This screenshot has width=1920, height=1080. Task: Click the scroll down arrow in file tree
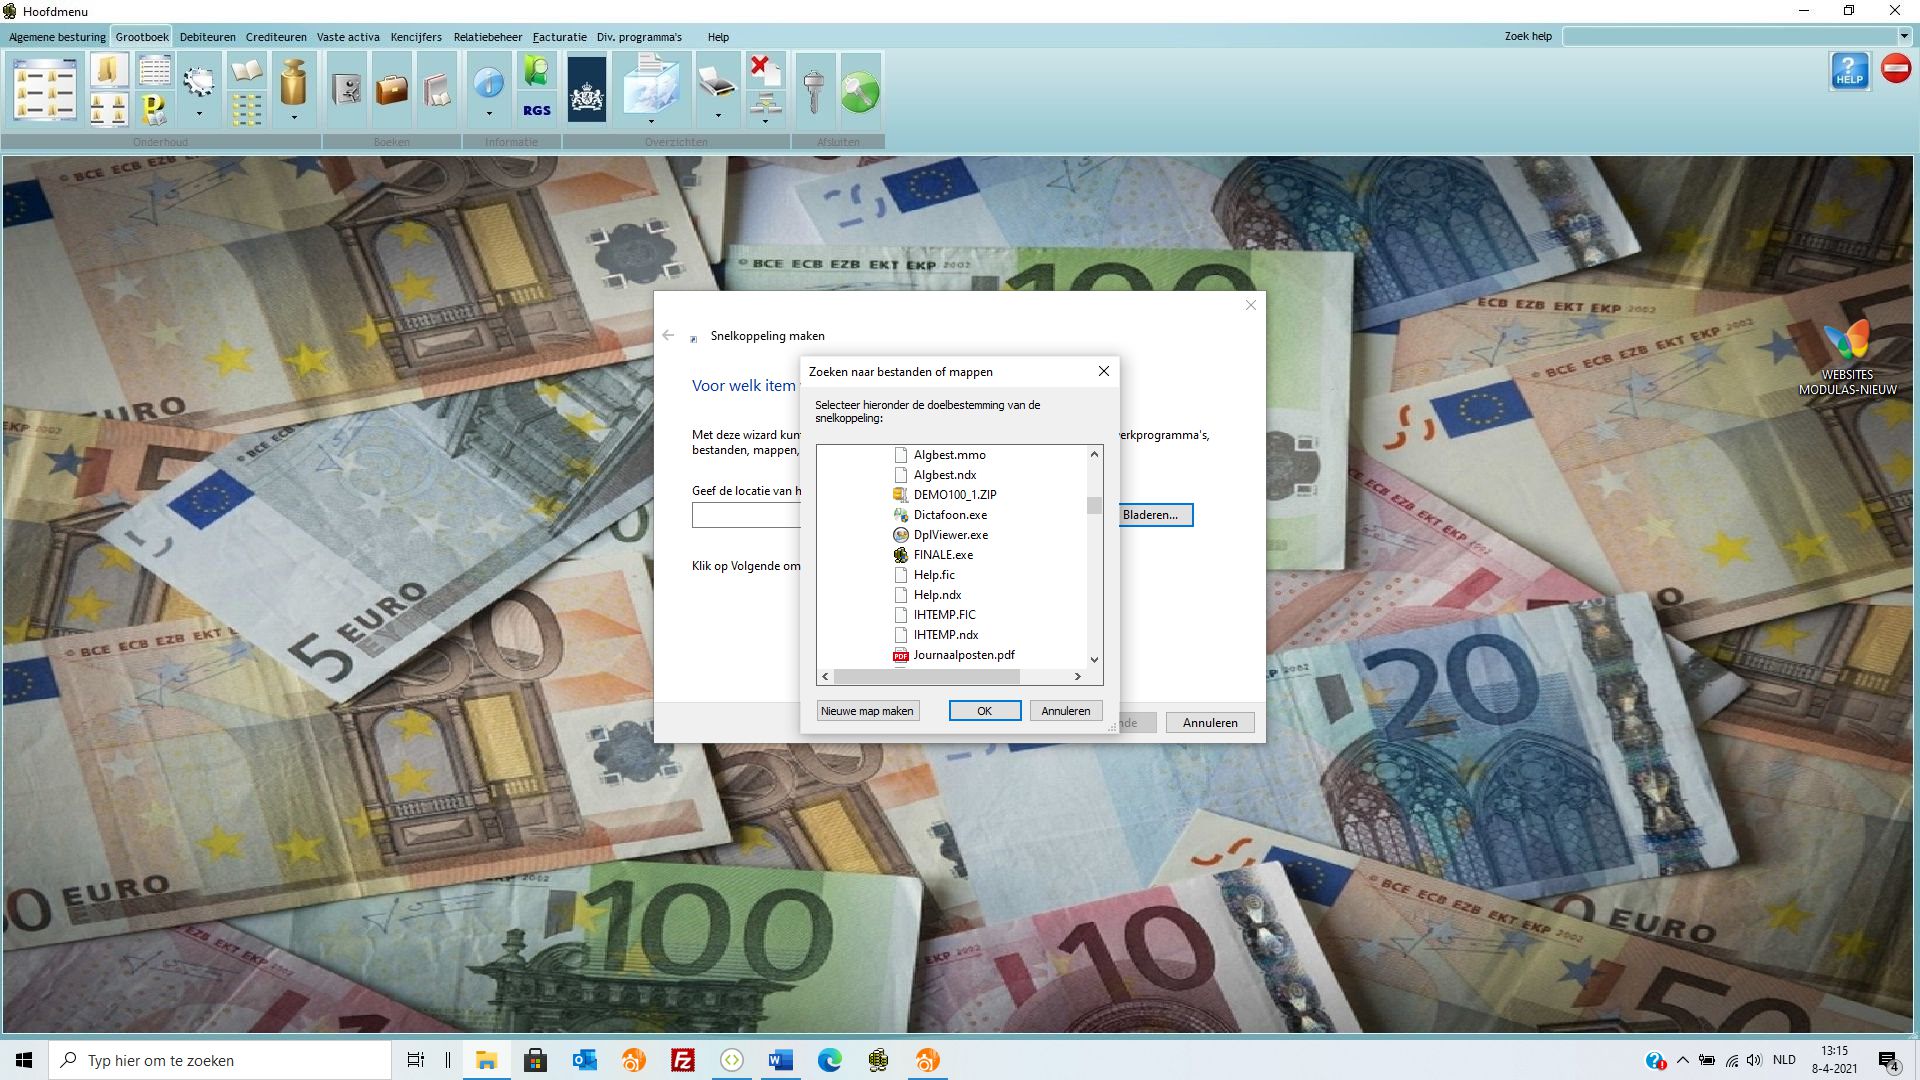[x=1094, y=659]
